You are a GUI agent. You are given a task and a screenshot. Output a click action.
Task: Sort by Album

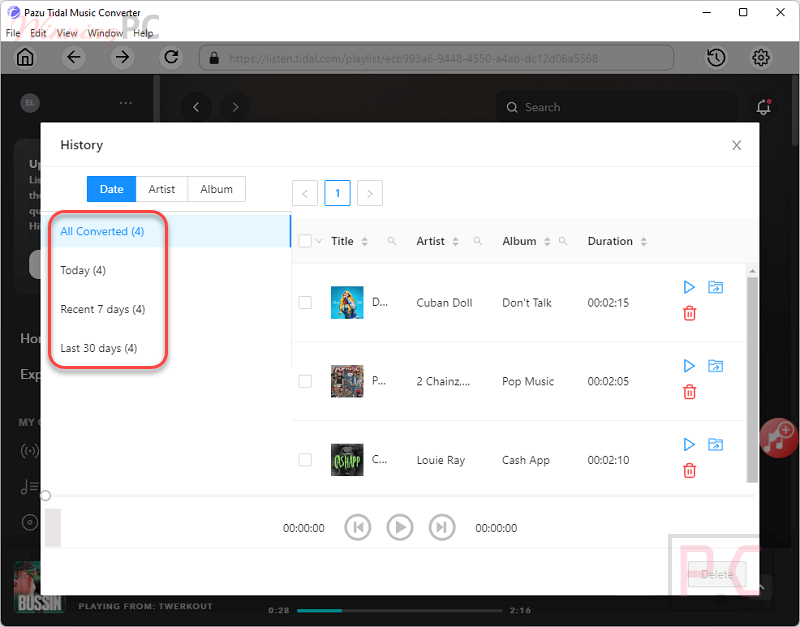click(x=546, y=241)
